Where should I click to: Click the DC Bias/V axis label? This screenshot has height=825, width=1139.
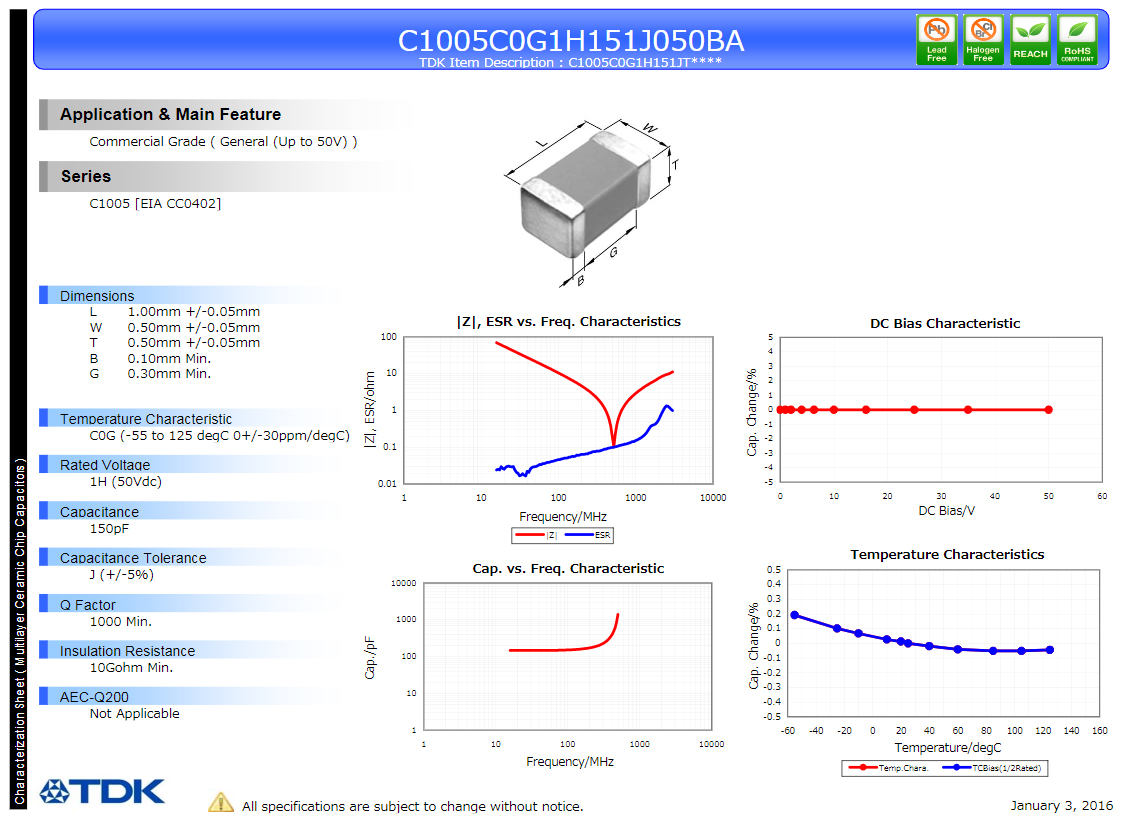tap(947, 511)
